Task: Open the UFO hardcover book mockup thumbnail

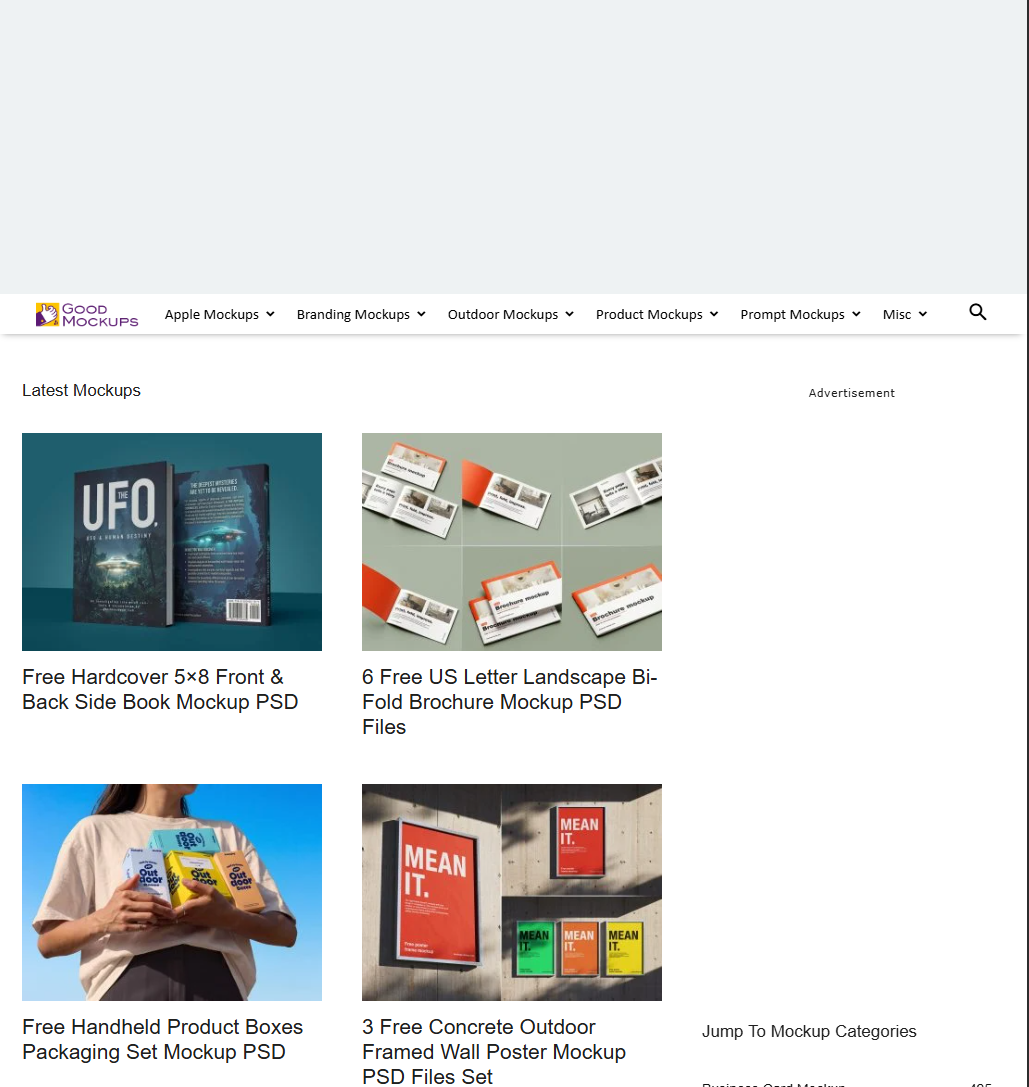Action: 172,542
